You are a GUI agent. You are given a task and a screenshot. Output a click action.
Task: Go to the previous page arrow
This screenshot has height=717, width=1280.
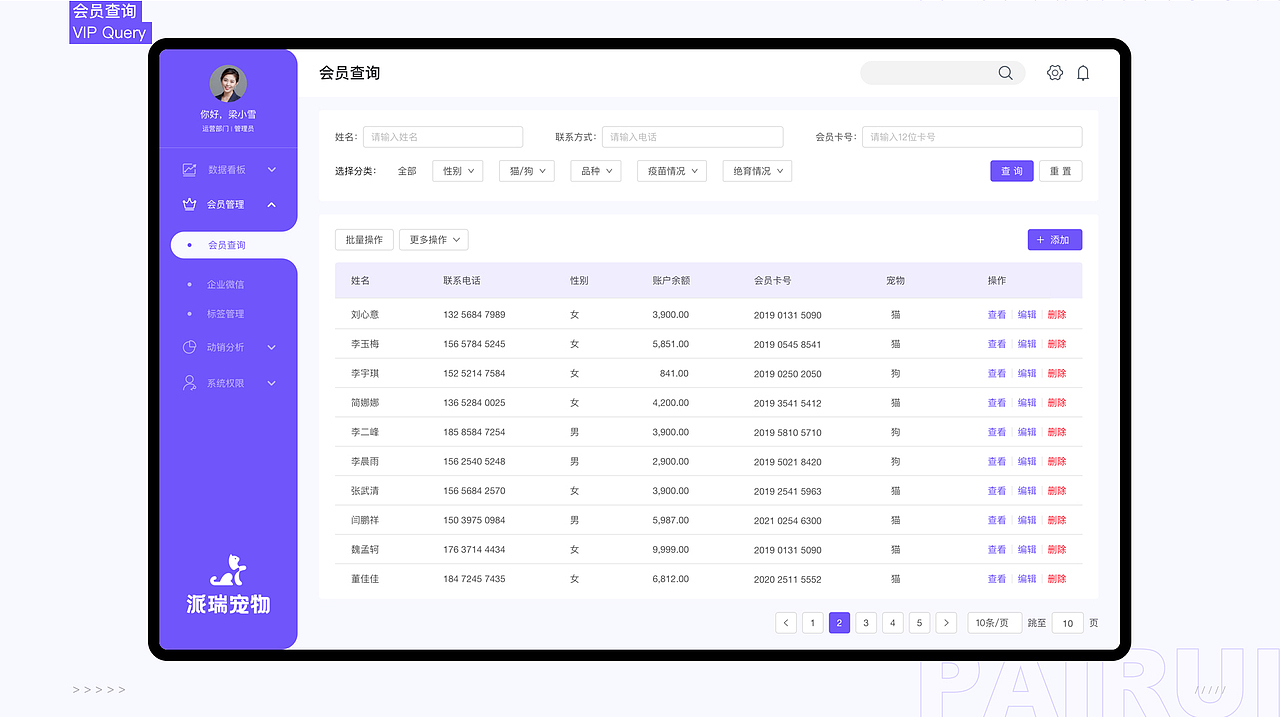786,623
